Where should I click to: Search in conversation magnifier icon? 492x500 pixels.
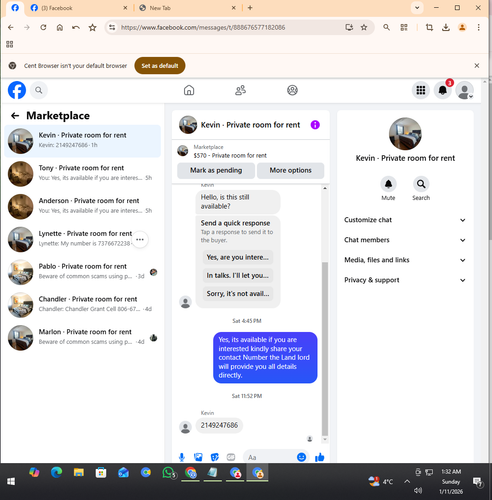pyautogui.click(x=421, y=184)
